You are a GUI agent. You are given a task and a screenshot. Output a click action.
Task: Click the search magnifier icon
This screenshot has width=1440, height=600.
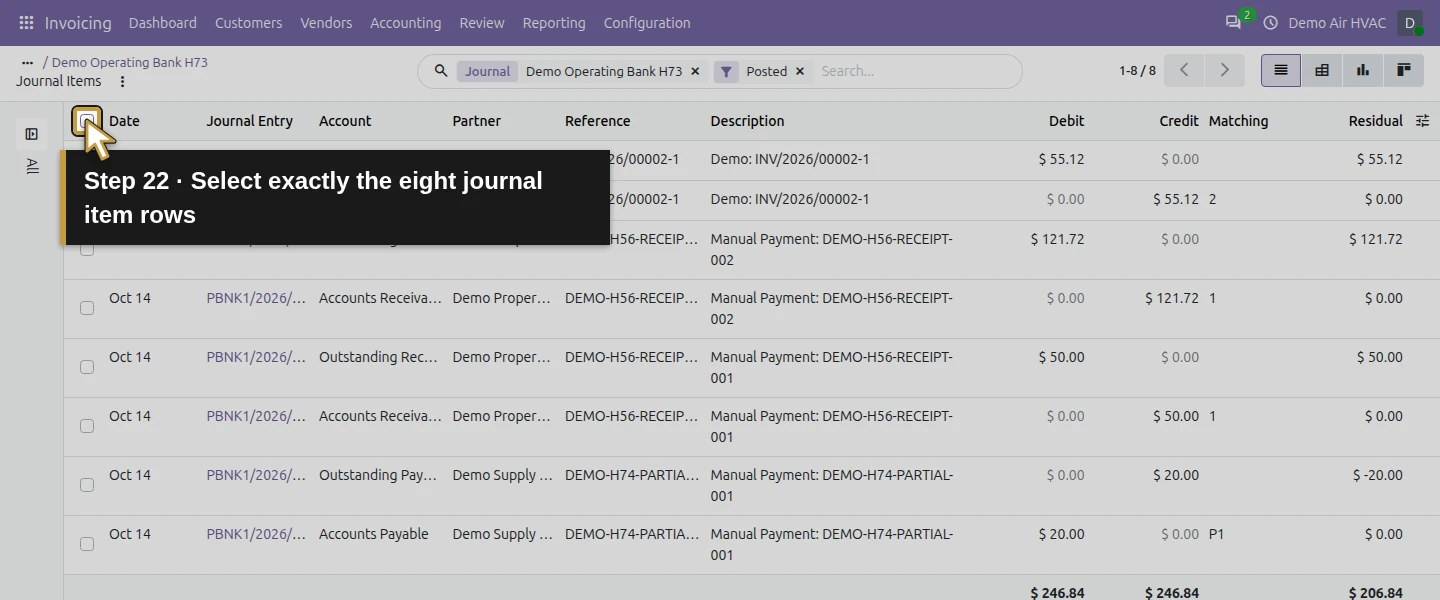click(x=440, y=71)
